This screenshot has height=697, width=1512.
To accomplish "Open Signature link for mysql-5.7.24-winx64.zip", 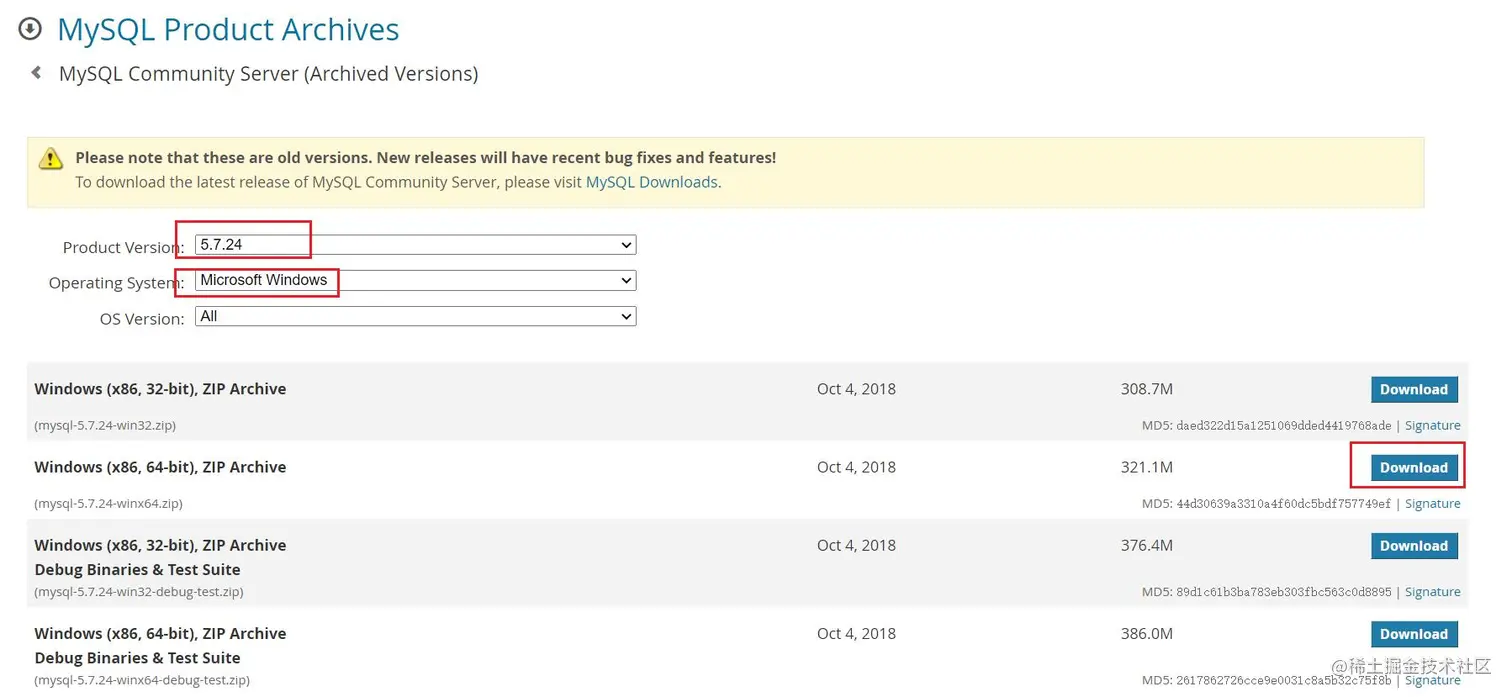I will point(1432,503).
